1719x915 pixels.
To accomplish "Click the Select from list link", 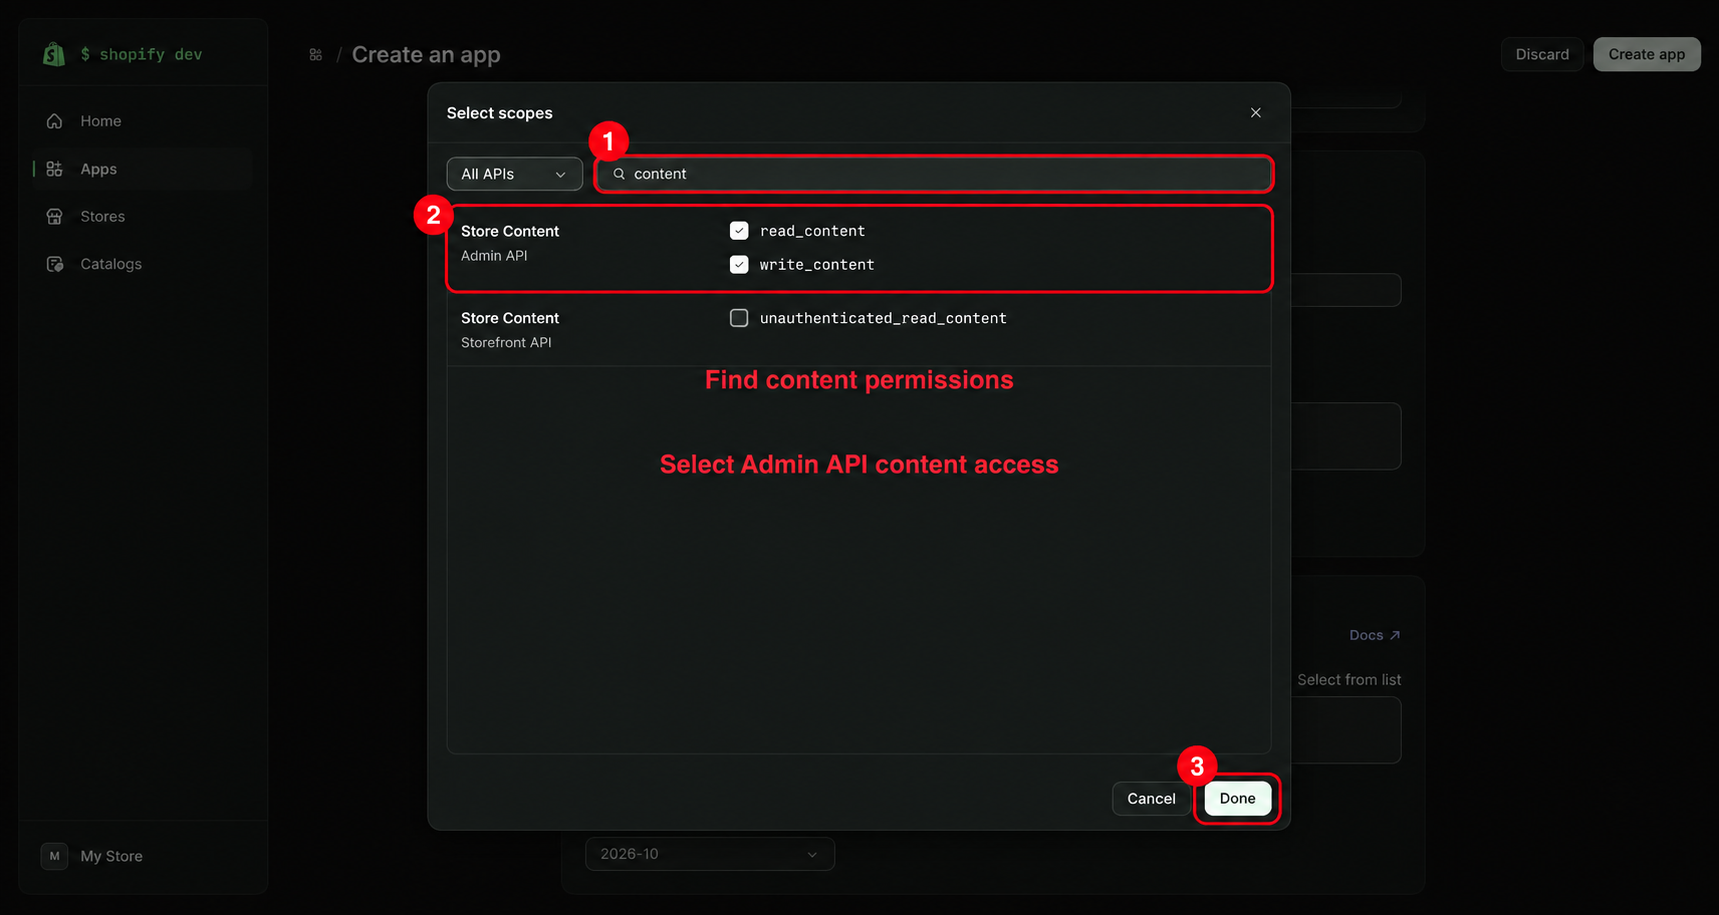I will click(x=1349, y=680).
